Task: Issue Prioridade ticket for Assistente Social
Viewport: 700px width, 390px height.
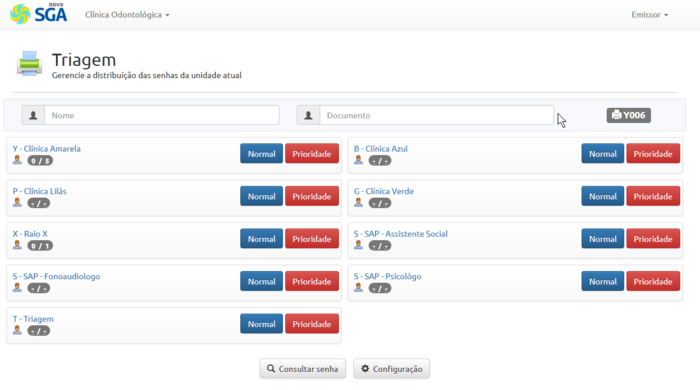Action: point(653,239)
